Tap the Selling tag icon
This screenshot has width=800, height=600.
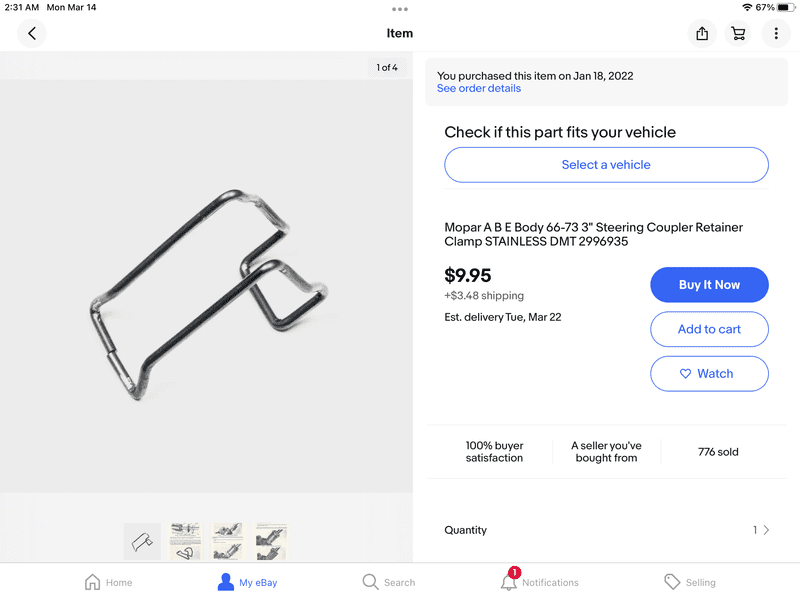673,582
